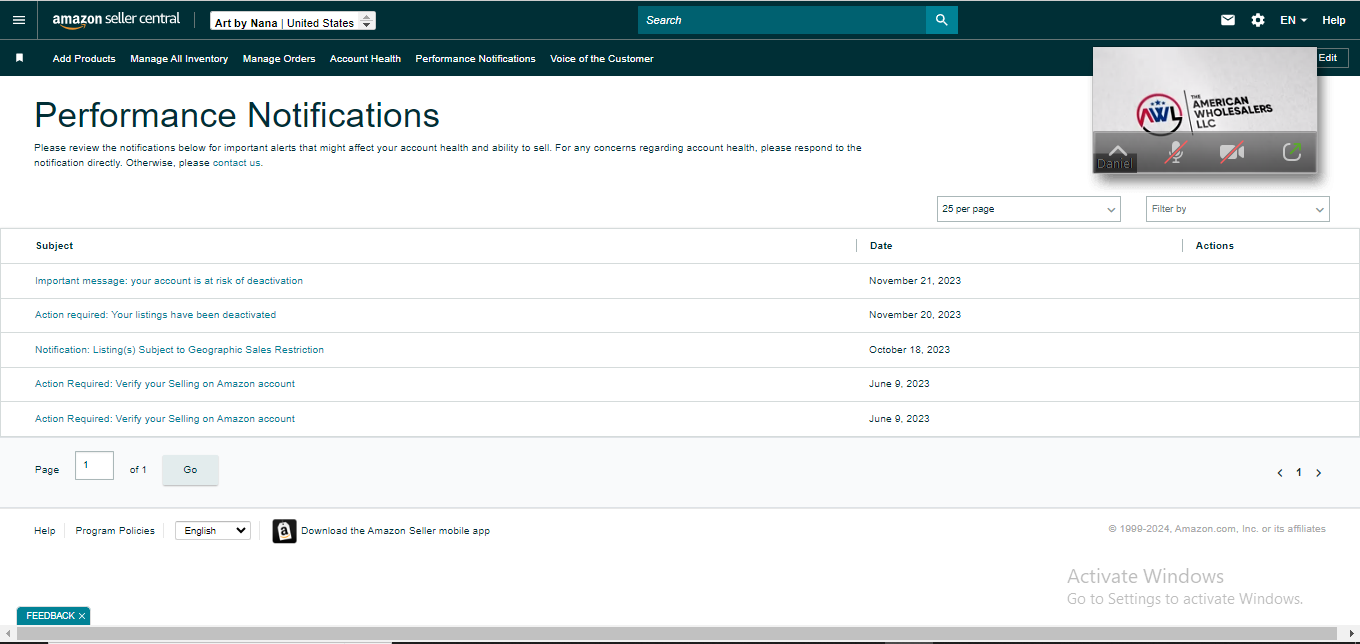
Task: Open the hamburger main menu
Action: 19,20
